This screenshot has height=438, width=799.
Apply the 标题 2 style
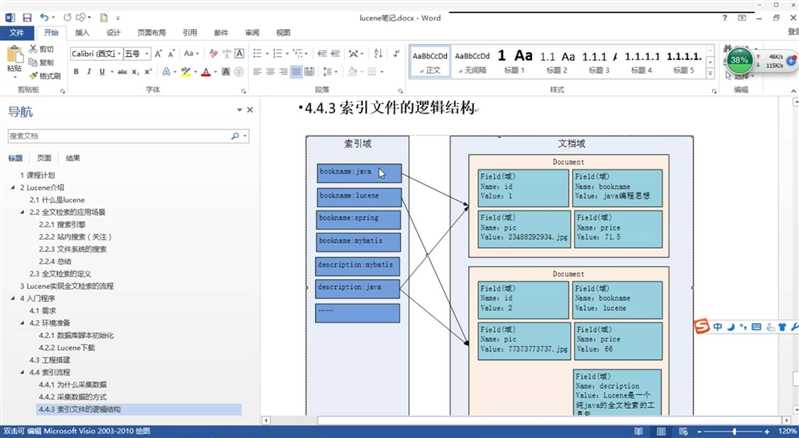[x=556, y=61]
